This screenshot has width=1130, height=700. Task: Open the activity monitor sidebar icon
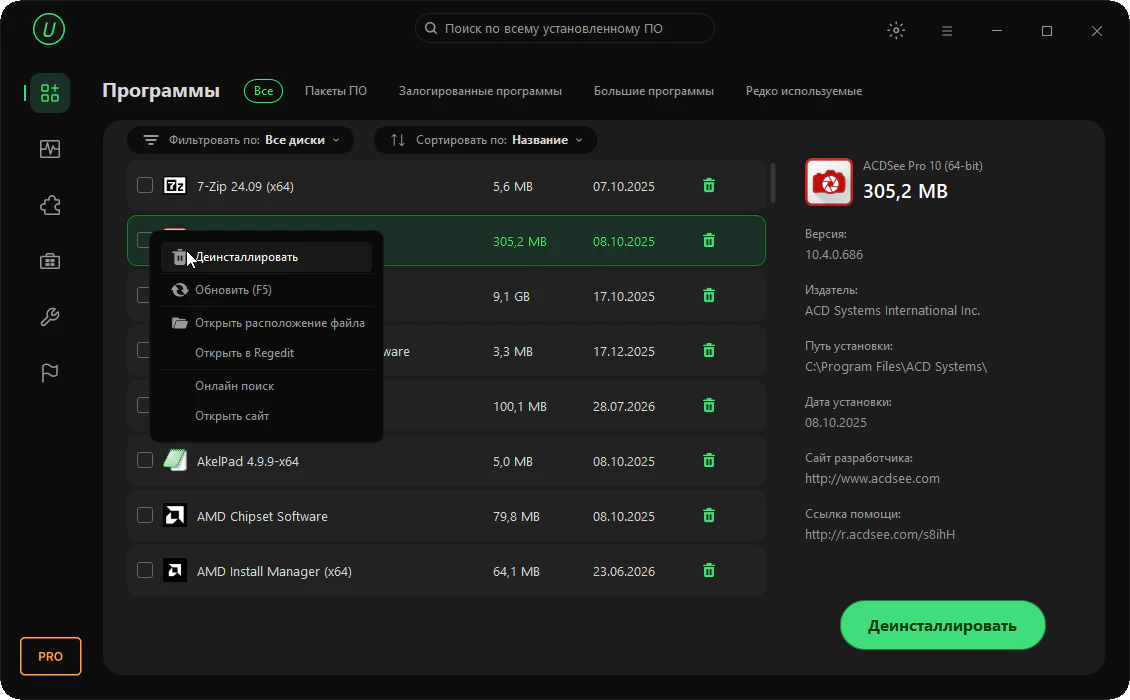click(50, 149)
